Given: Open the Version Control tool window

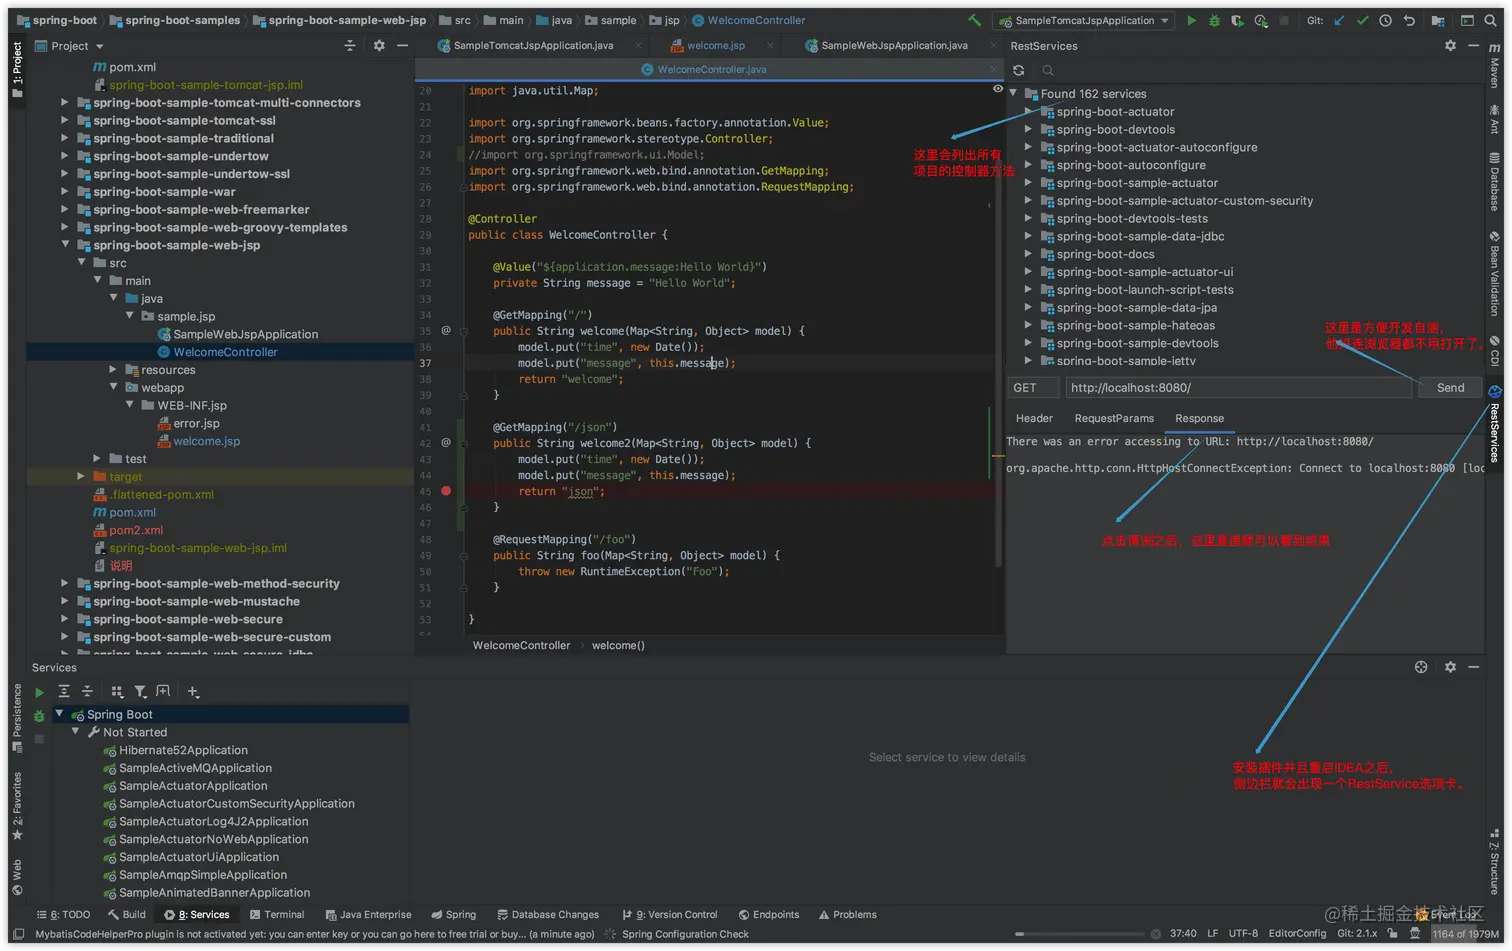Looking at the screenshot, I should click(x=670, y=915).
